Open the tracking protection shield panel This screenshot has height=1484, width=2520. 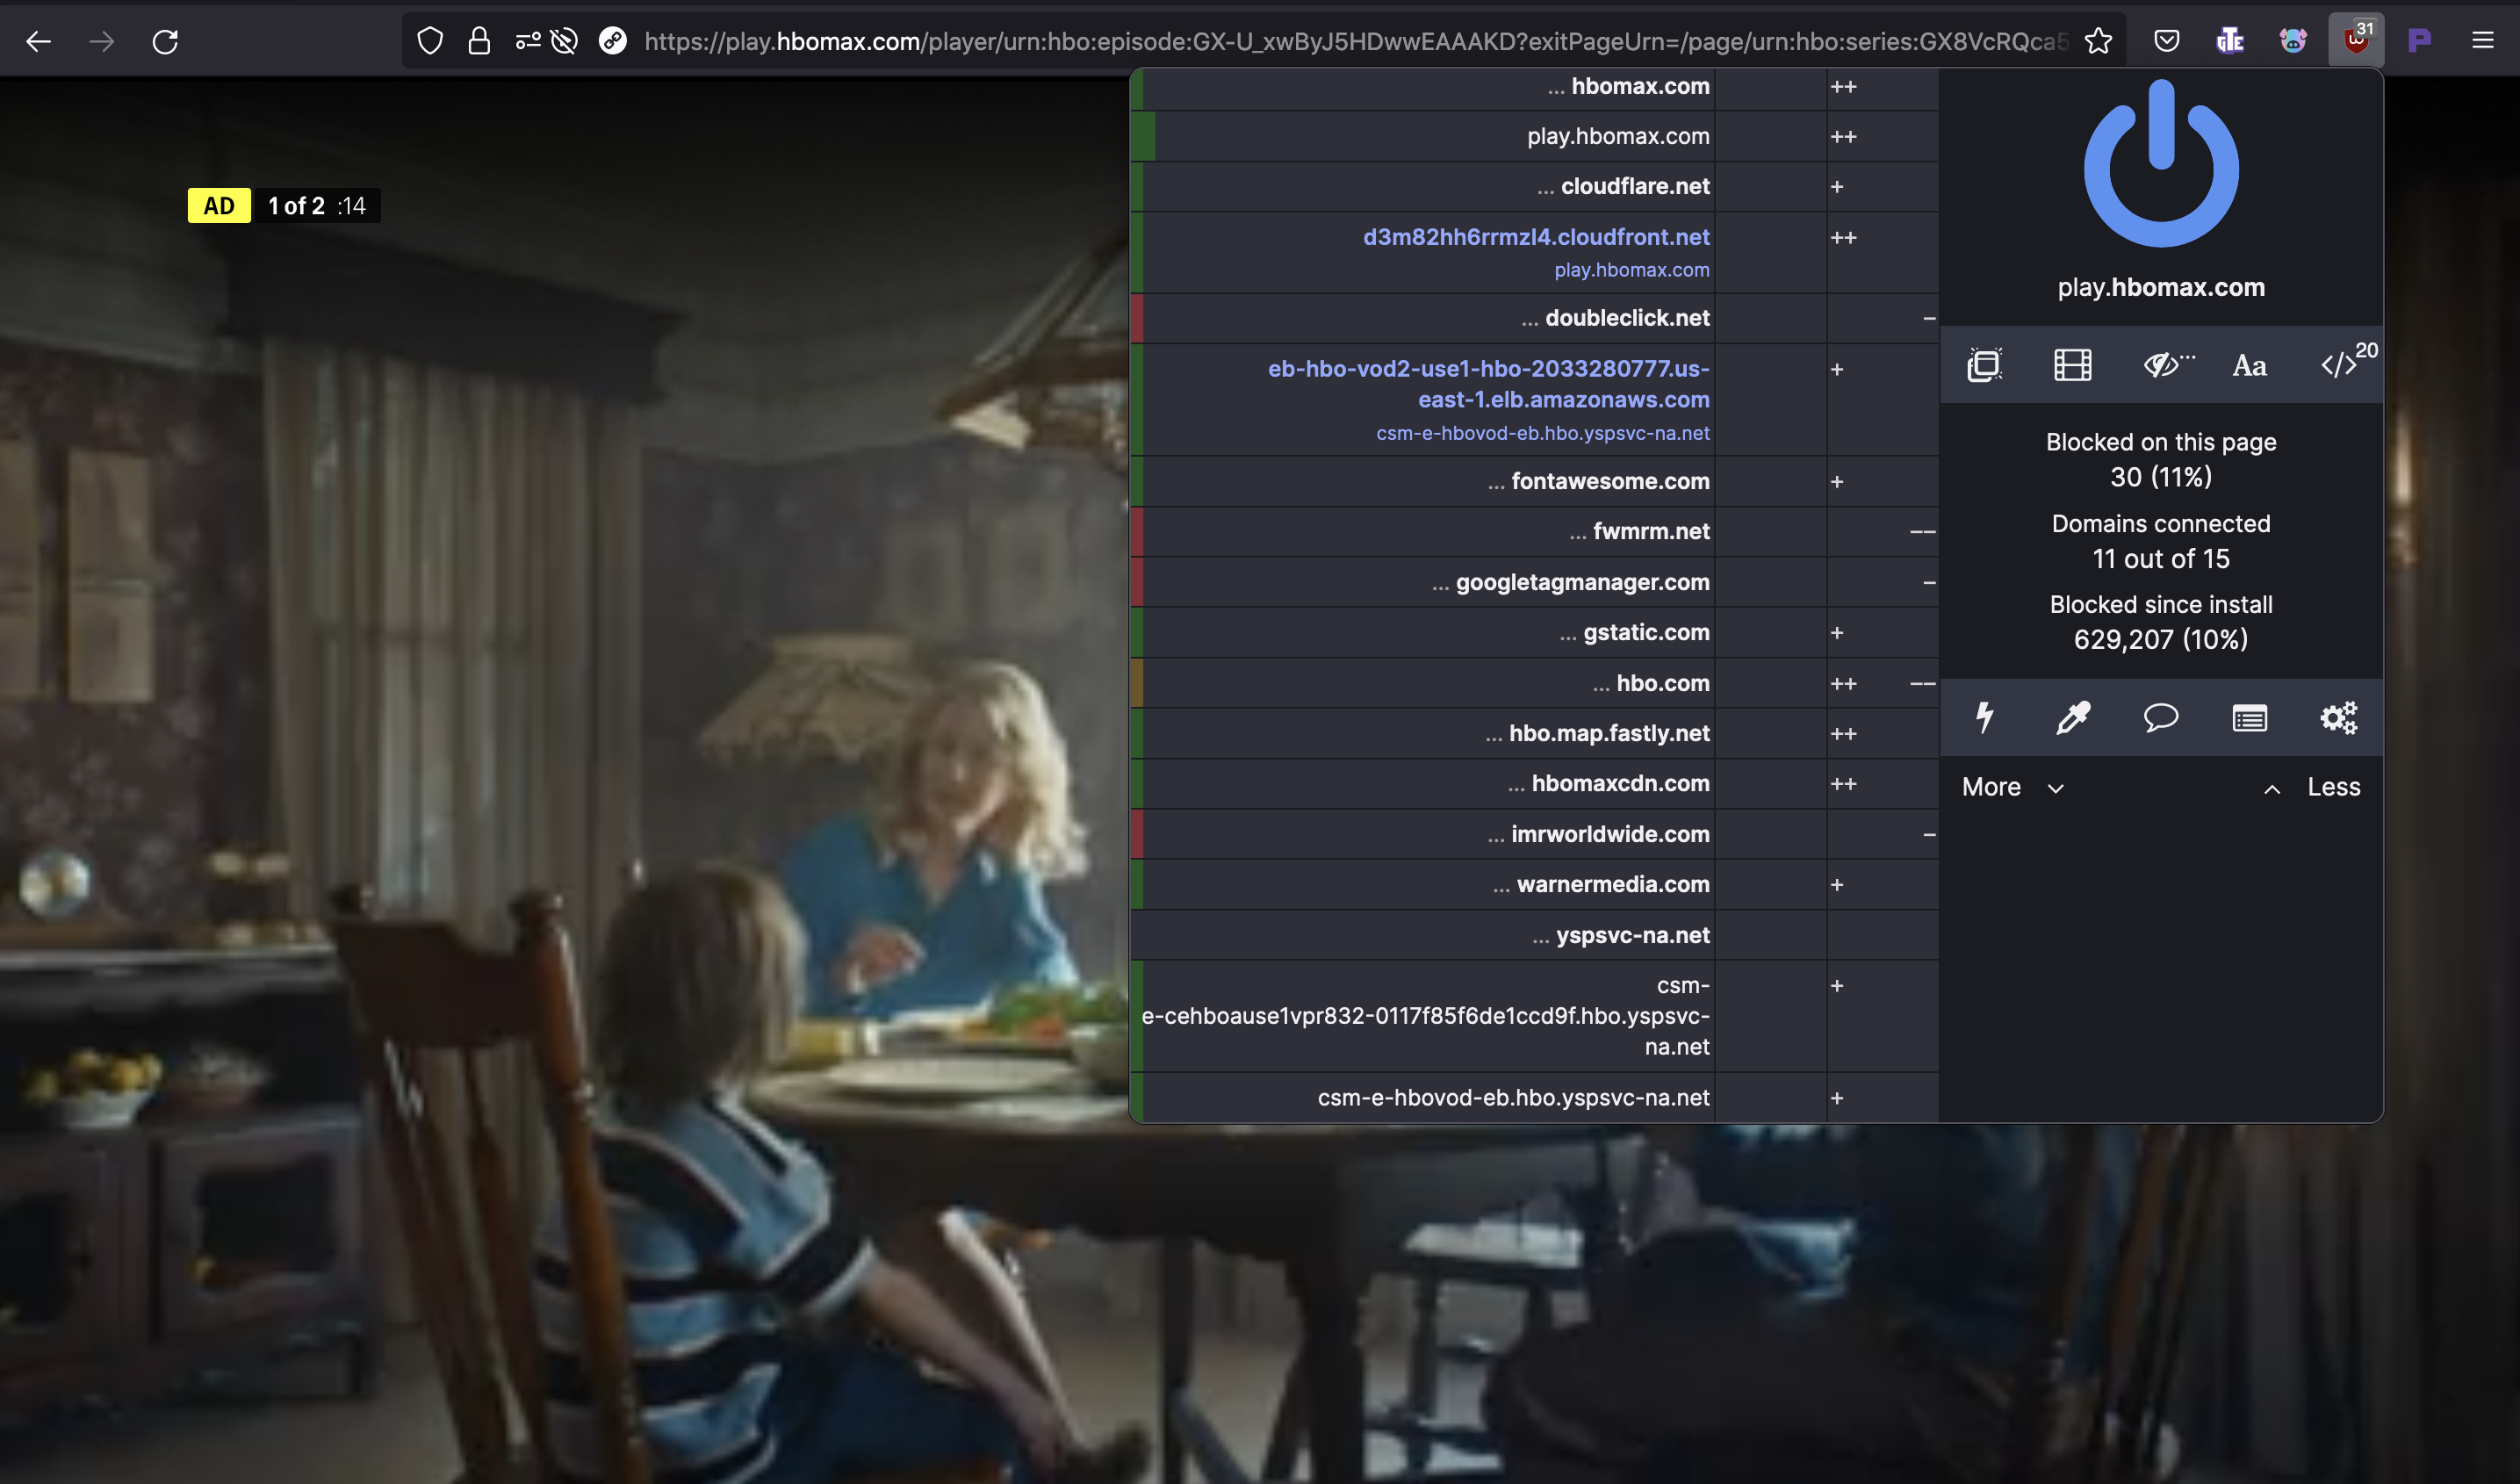[430, 41]
